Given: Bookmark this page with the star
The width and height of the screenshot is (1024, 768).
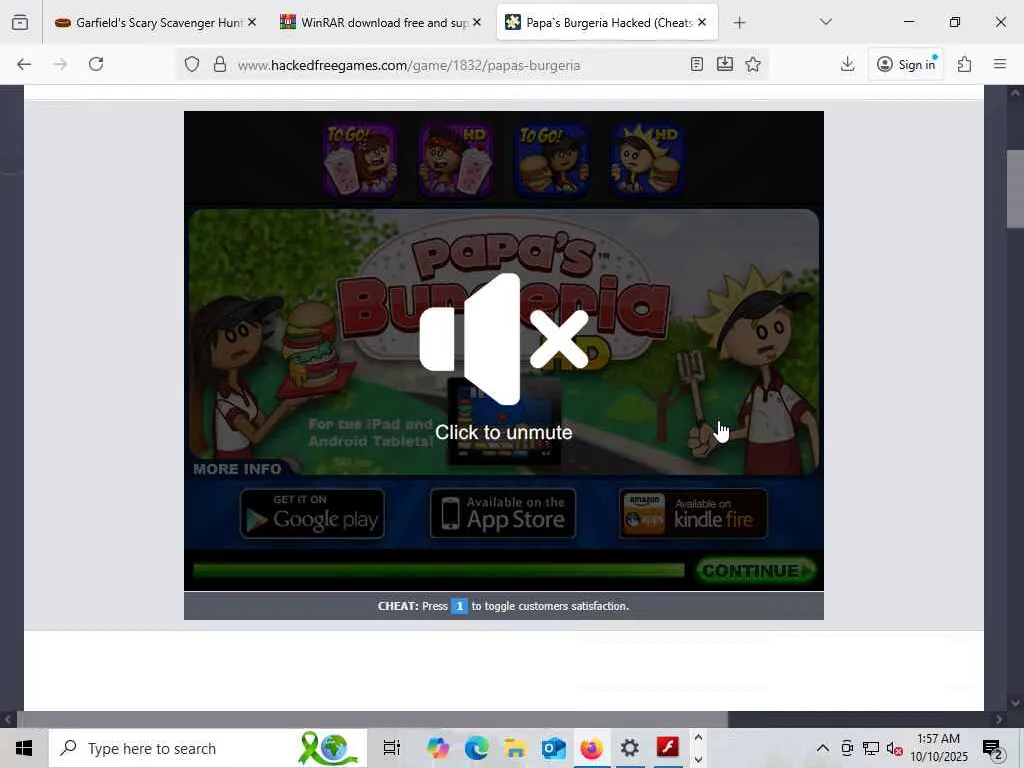Looking at the screenshot, I should 753,64.
